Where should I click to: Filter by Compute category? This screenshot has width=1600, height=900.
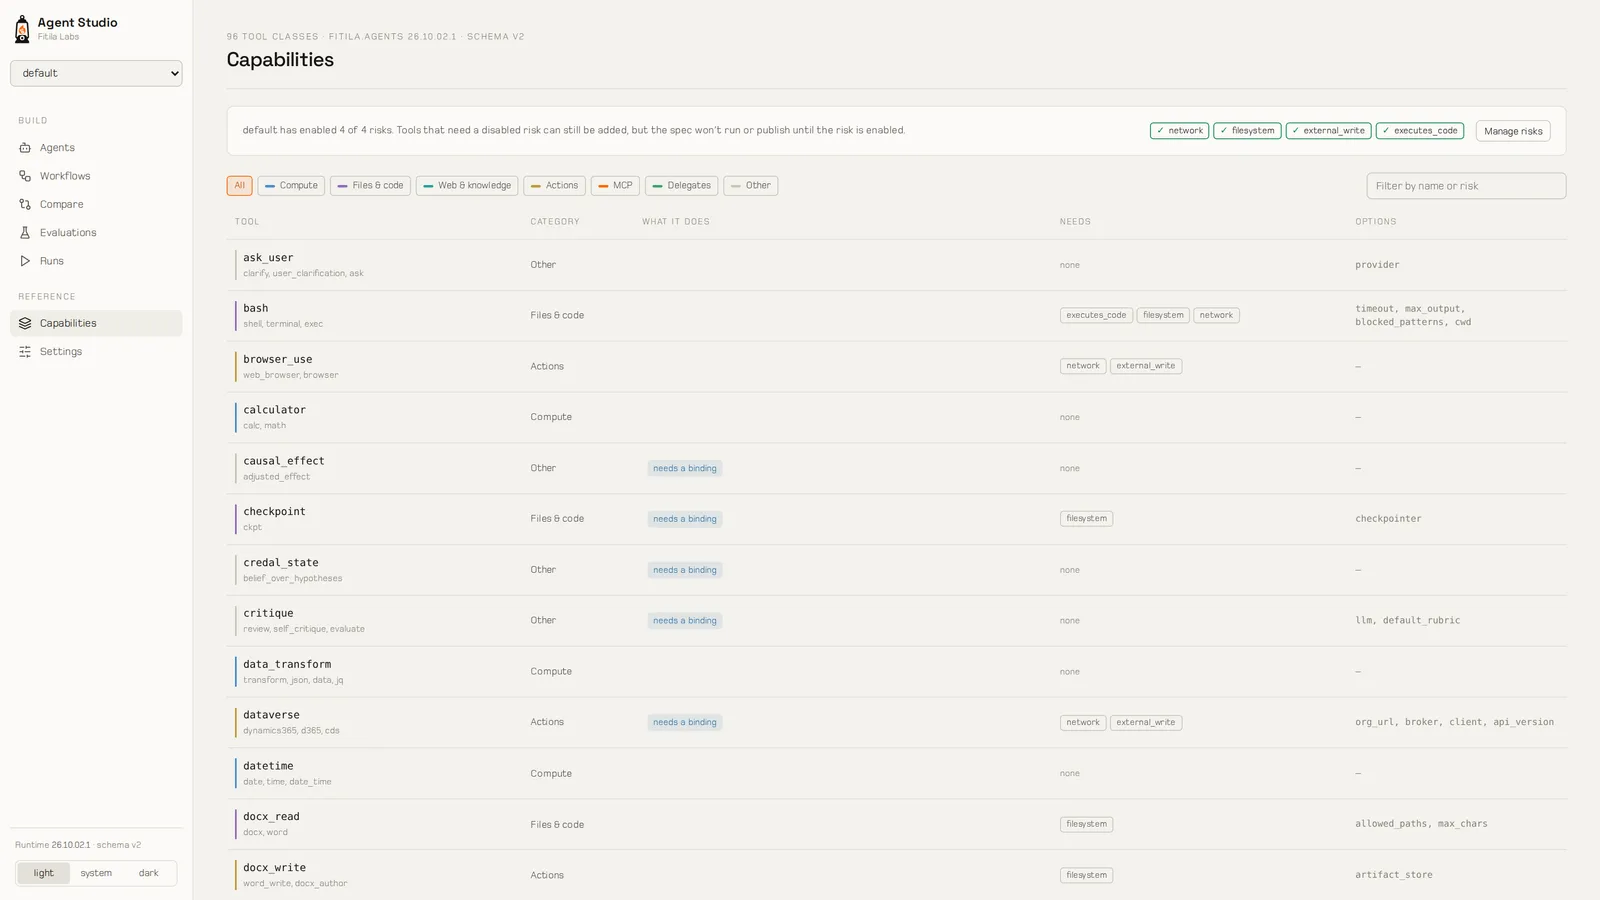pos(291,186)
